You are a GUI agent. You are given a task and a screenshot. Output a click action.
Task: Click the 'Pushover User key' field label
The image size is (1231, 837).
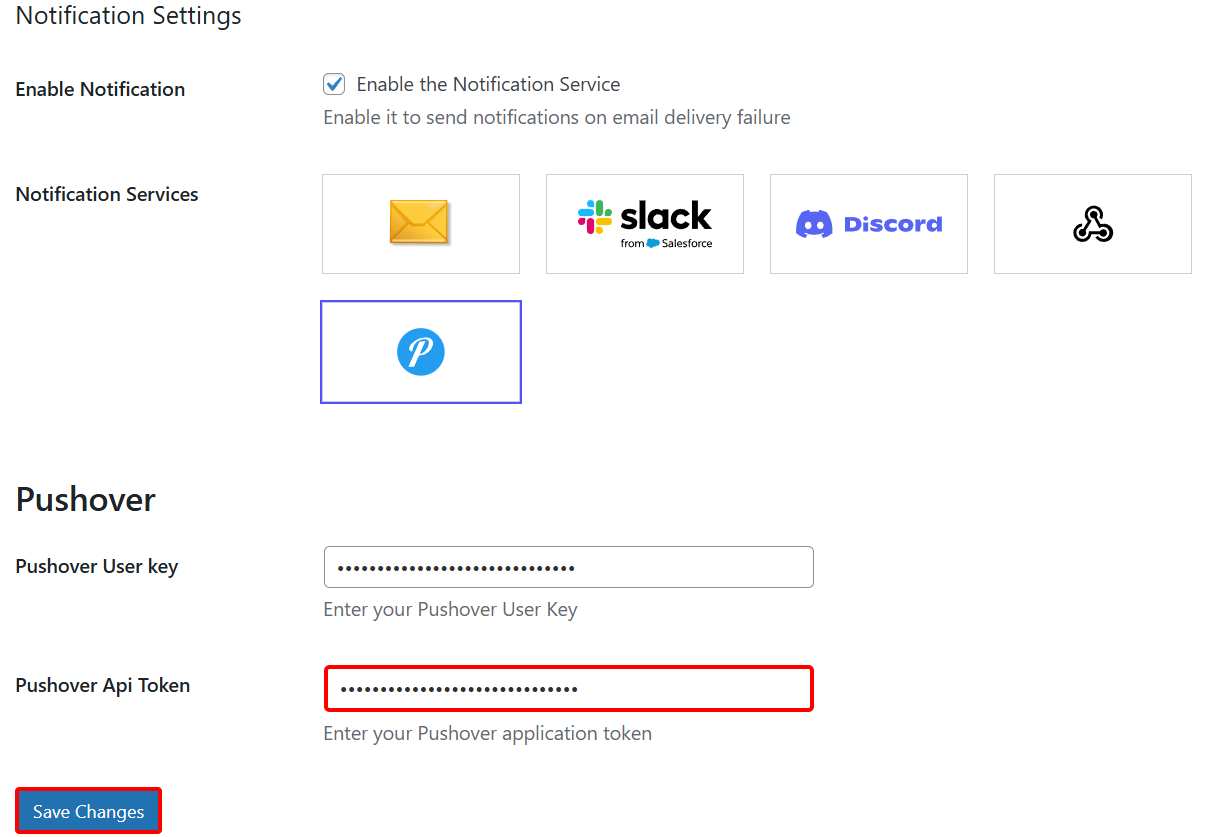coord(97,567)
